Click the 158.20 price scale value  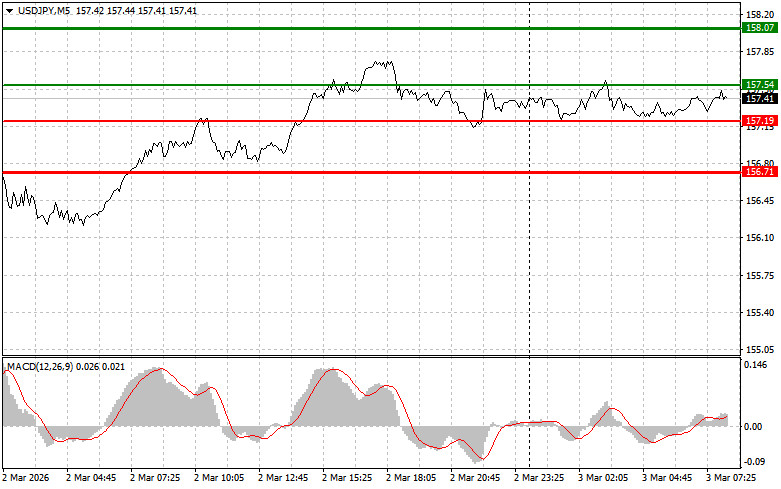point(757,15)
